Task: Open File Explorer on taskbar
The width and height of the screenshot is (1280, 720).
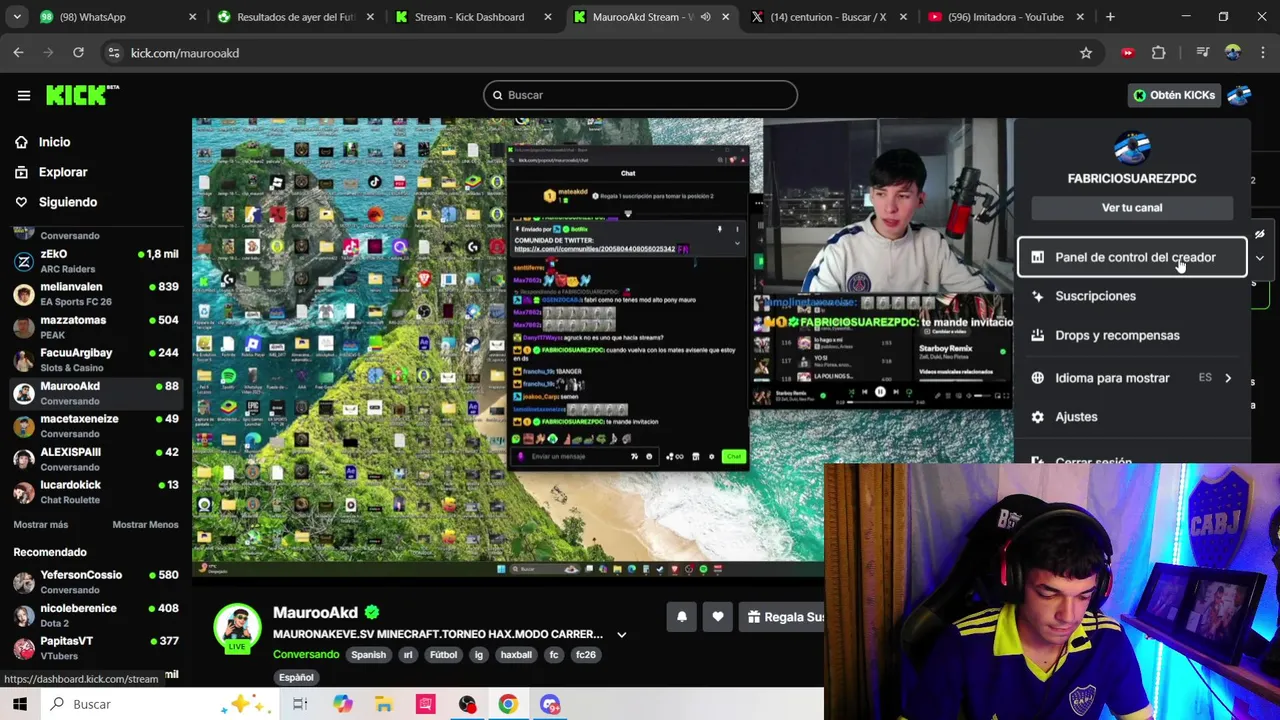Action: tap(384, 704)
